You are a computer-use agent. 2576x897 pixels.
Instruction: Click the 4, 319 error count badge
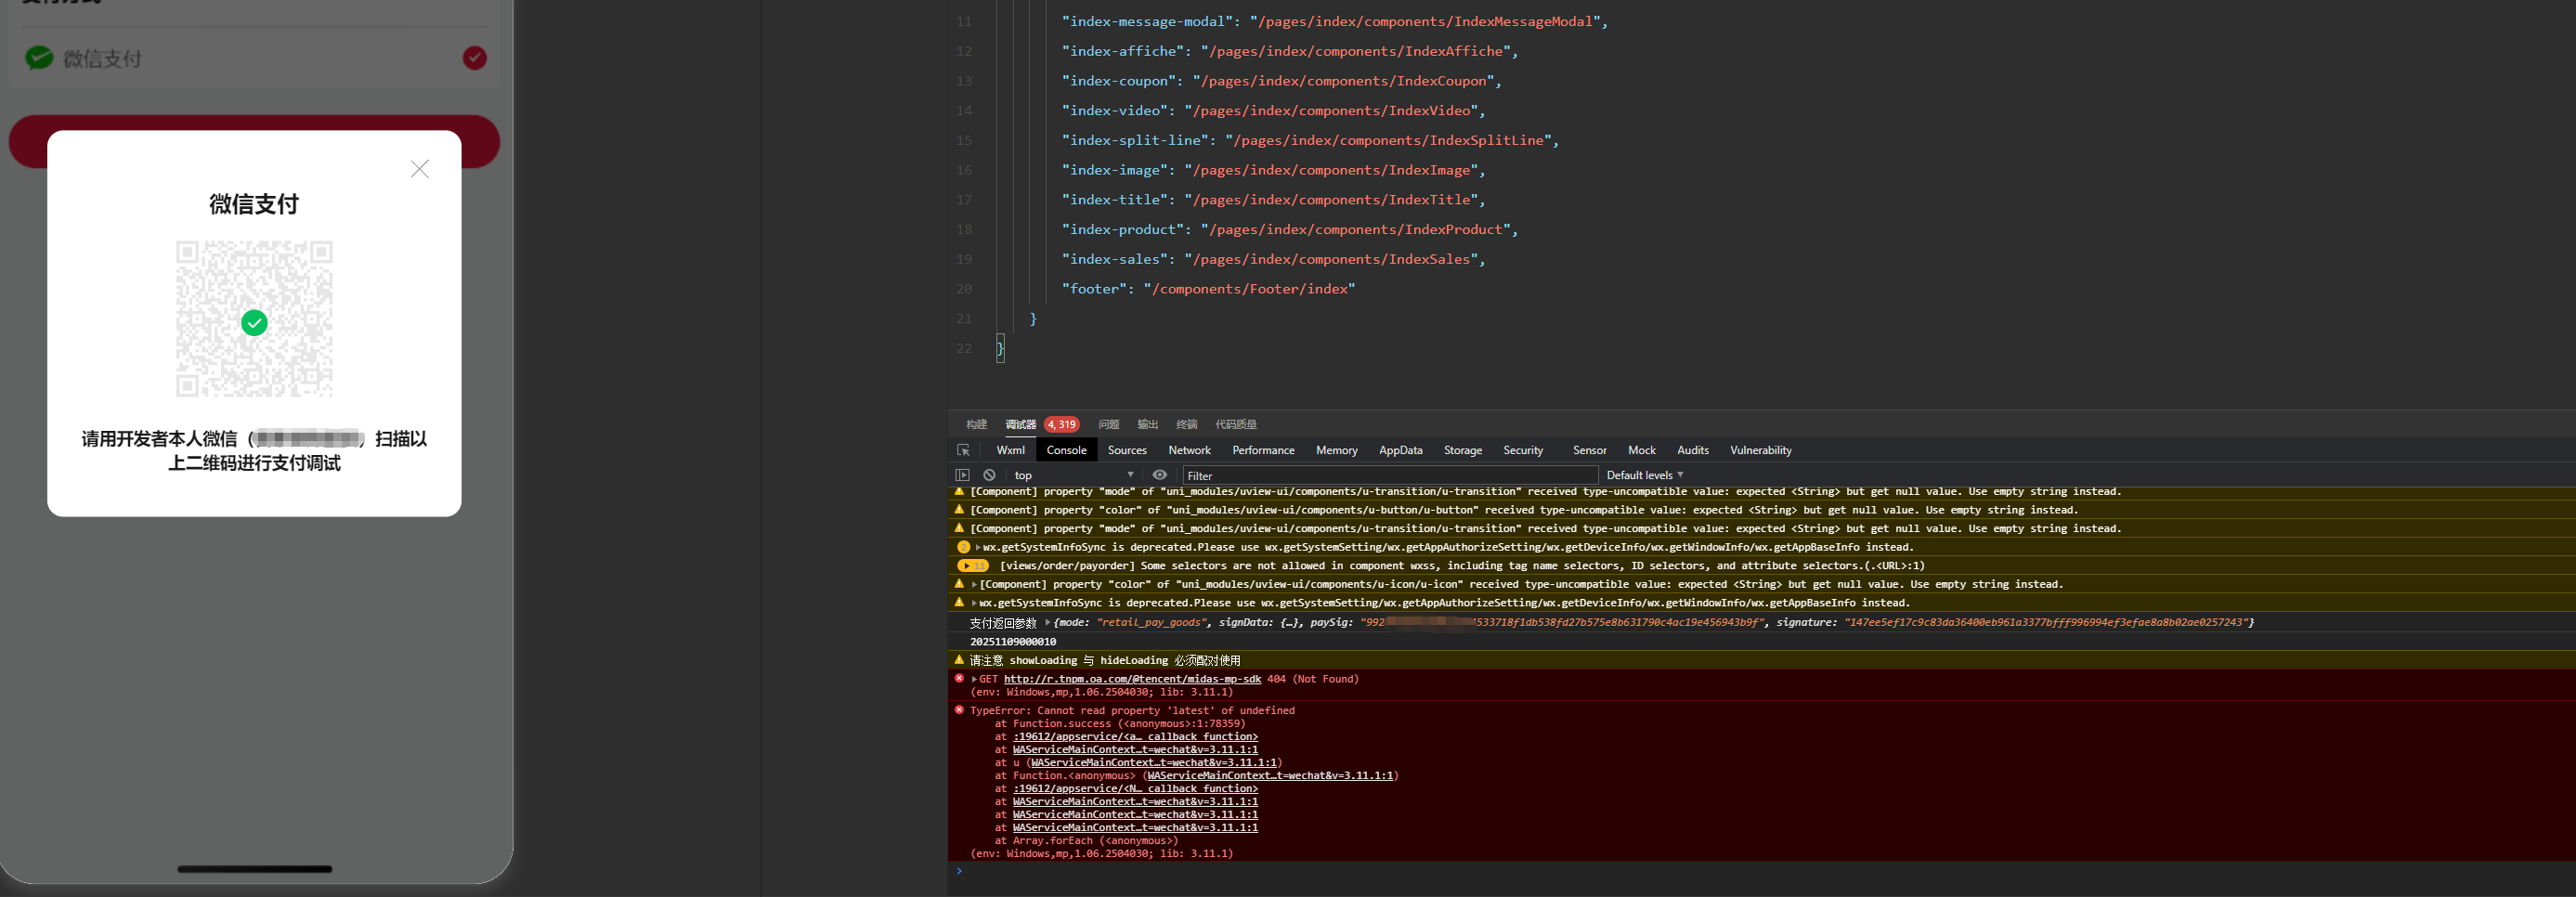click(x=1061, y=424)
